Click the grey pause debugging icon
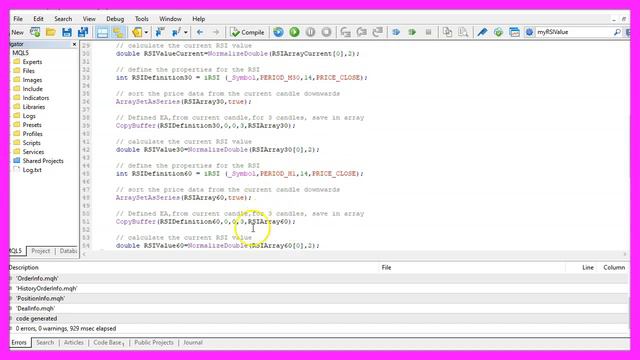This screenshot has width=640, height=360. 310,32
